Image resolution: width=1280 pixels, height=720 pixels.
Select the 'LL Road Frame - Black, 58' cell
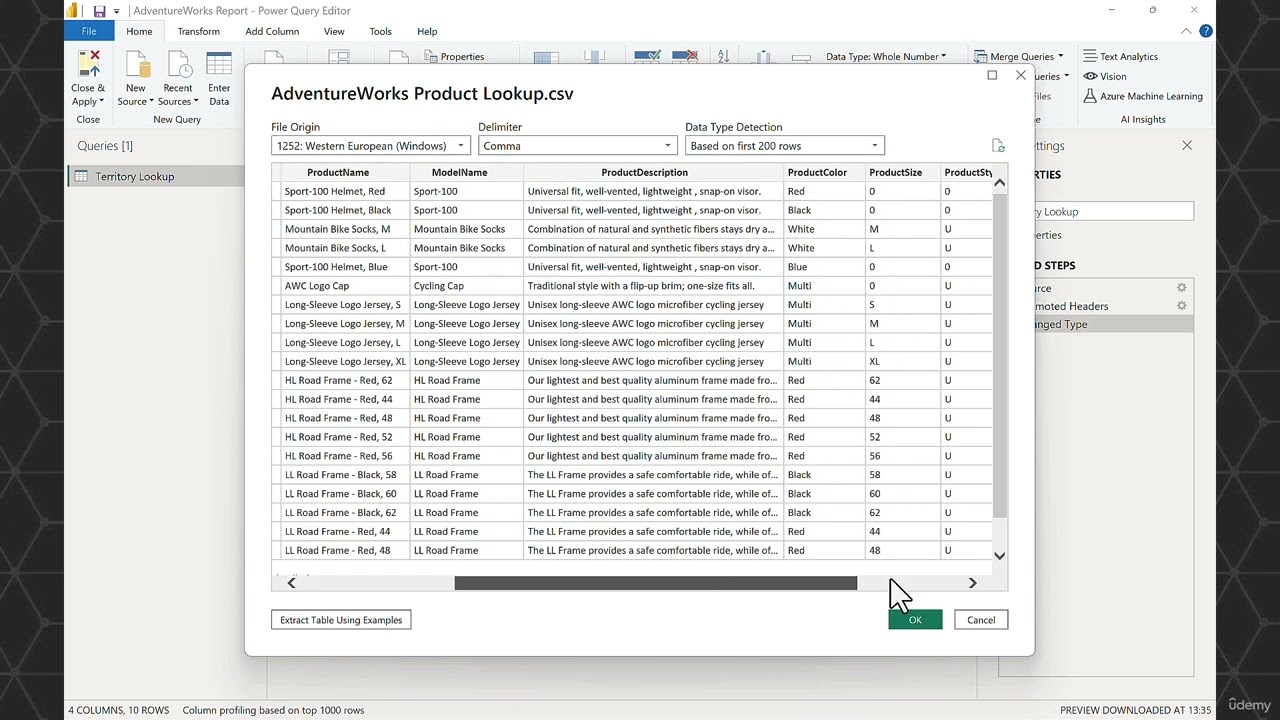[345, 475]
